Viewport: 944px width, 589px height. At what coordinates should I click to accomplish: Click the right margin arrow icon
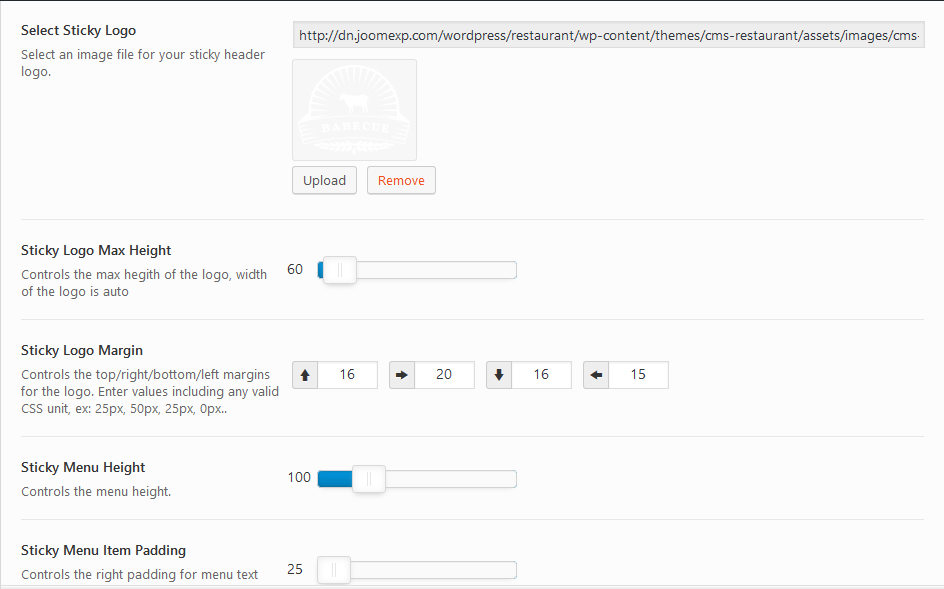tap(402, 375)
